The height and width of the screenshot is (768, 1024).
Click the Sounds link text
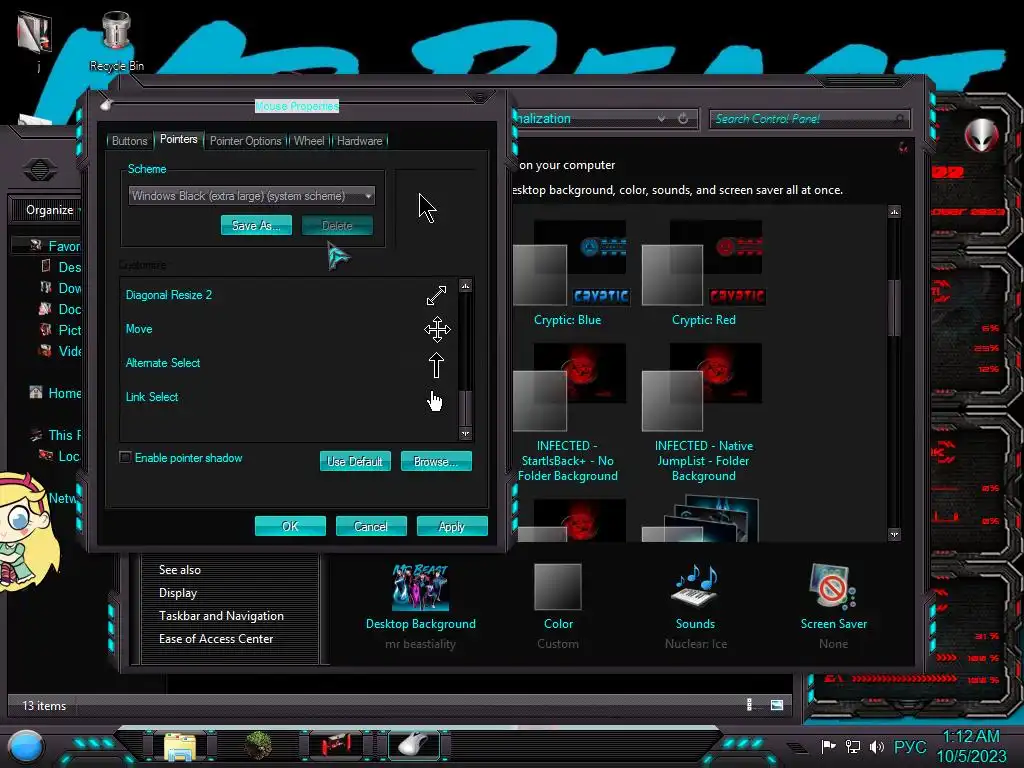click(x=695, y=624)
